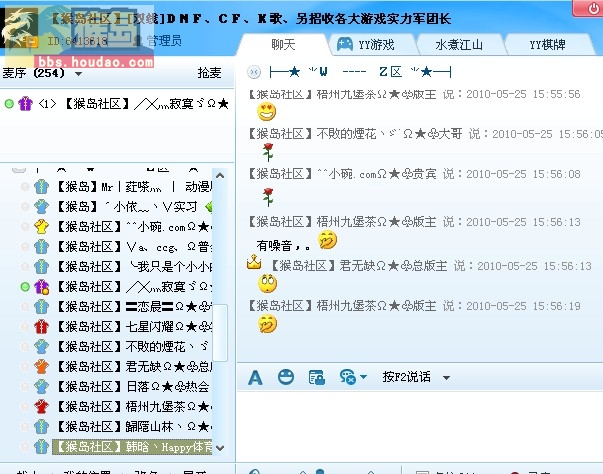The height and width of the screenshot is (474, 603).
Task: Click purple shirt icon beside ╱╳灬寂寞 in lower list
Action: click(41, 287)
